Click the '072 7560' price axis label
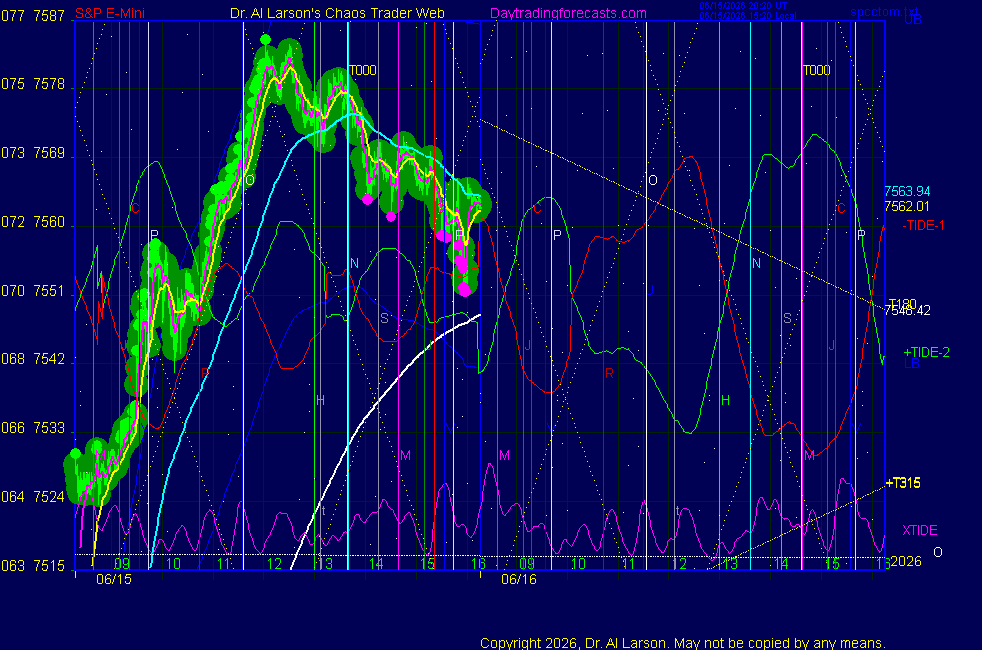 [x=33, y=222]
